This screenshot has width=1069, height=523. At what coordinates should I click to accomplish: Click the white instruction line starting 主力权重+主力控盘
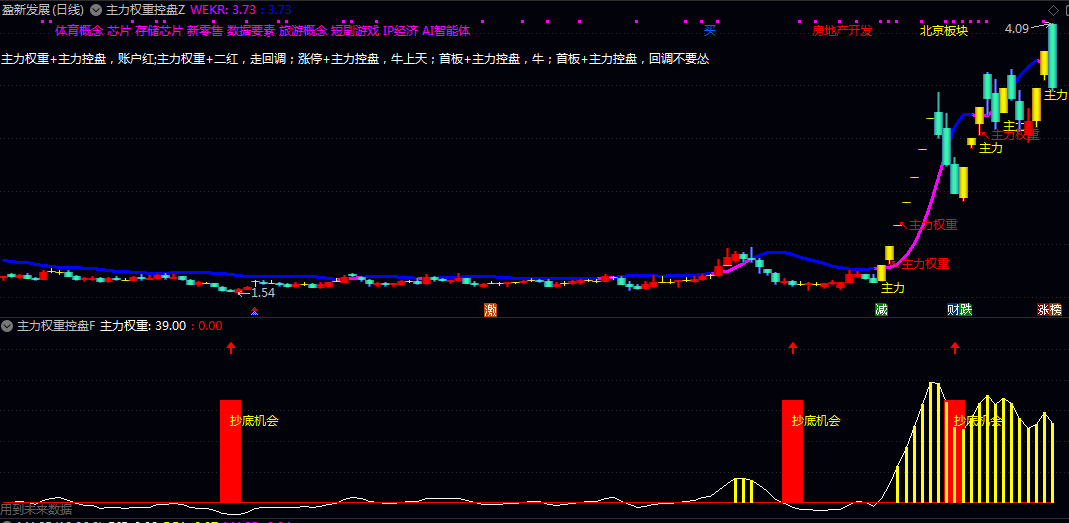point(355,59)
